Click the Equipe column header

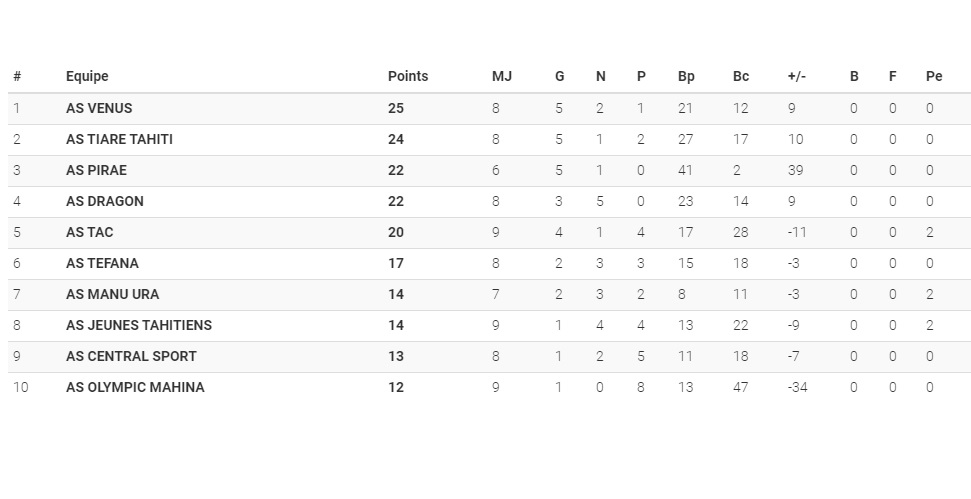(87, 76)
